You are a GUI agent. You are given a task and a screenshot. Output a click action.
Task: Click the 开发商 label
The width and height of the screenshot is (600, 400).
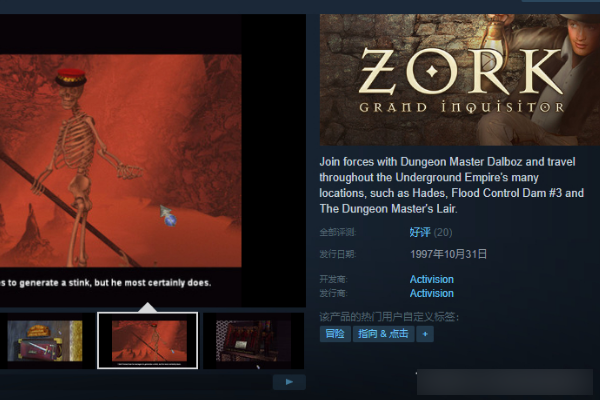(x=334, y=280)
